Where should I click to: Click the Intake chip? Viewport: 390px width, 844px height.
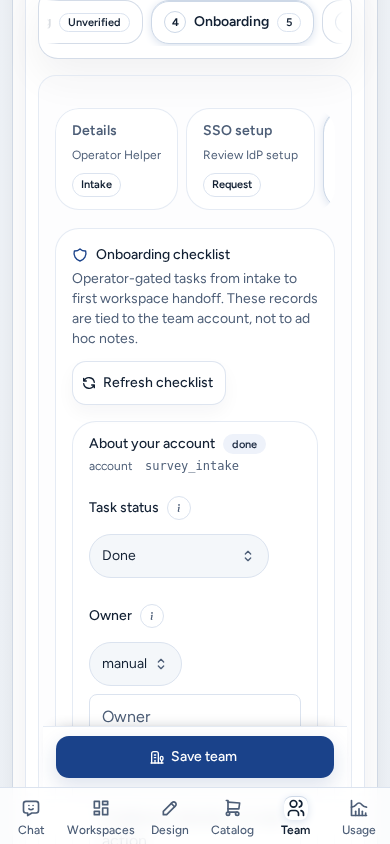(96, 185)
